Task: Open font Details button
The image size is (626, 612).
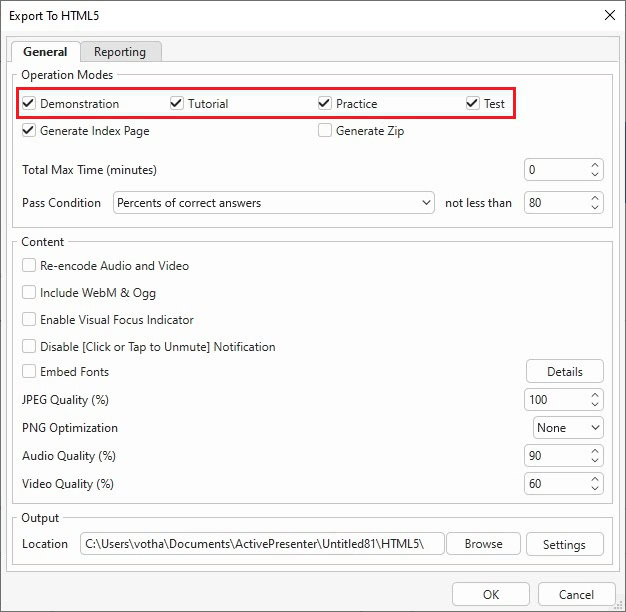Action: coord(564,372)
